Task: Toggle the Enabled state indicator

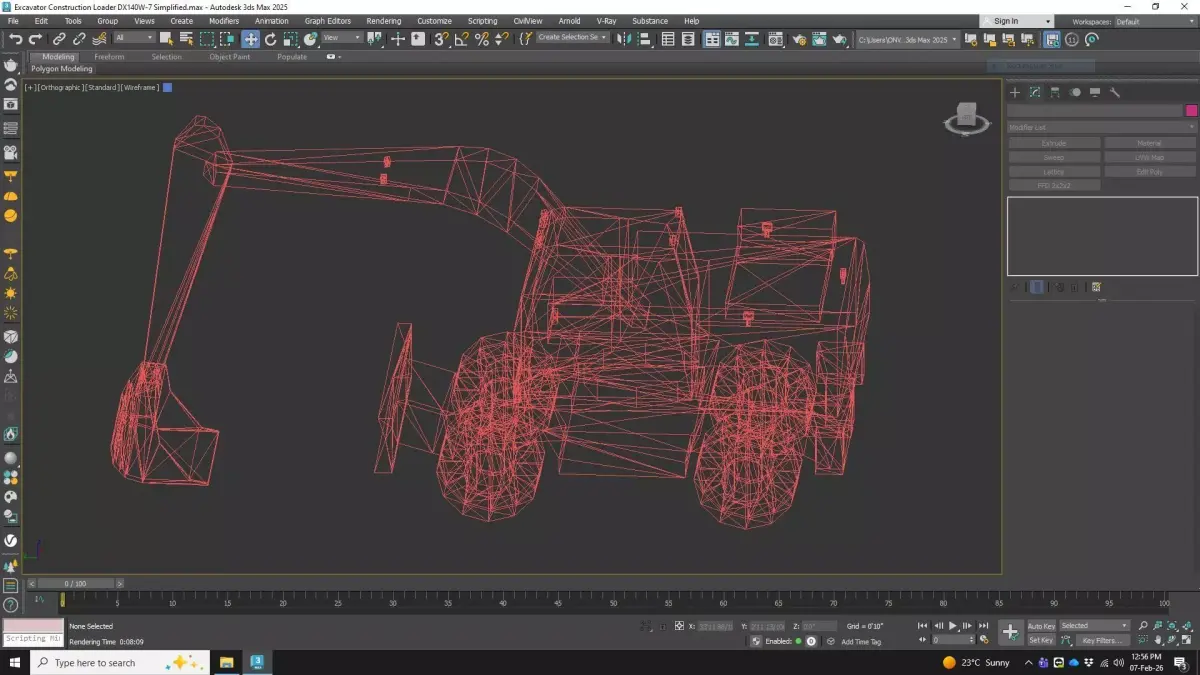Action: click(x=798, y=641)
